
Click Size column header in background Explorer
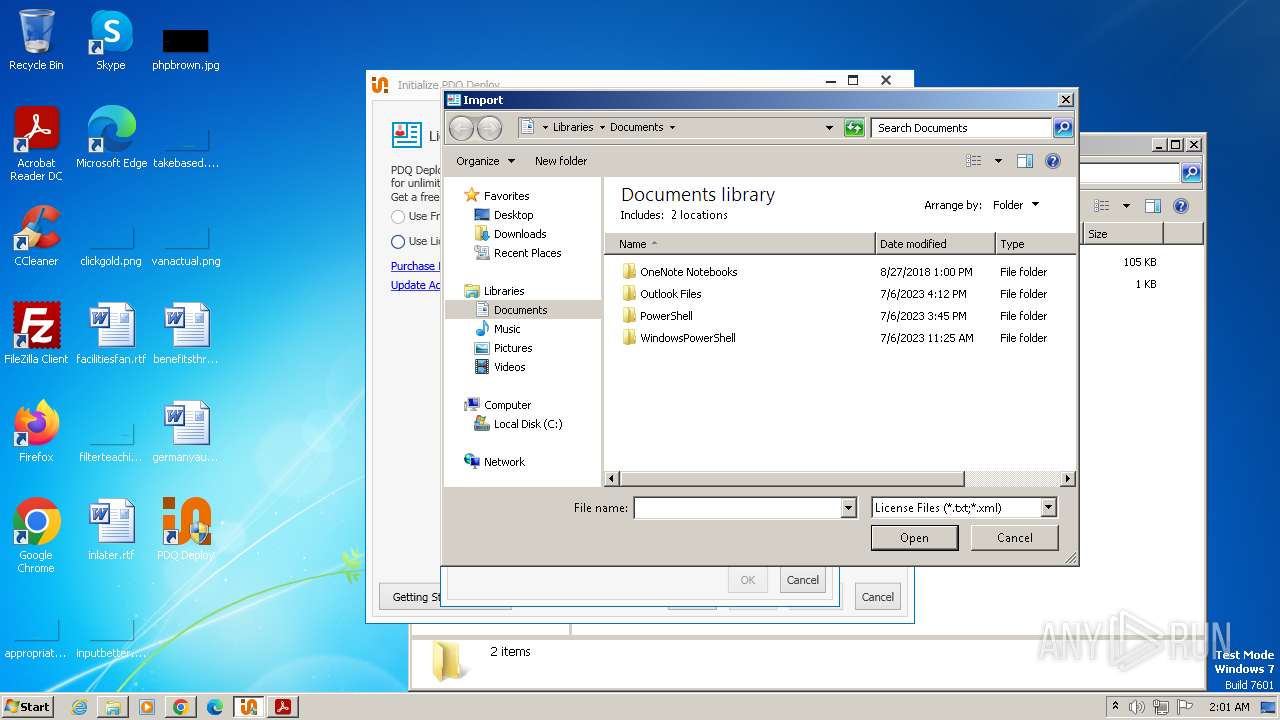coord(1123,234)
